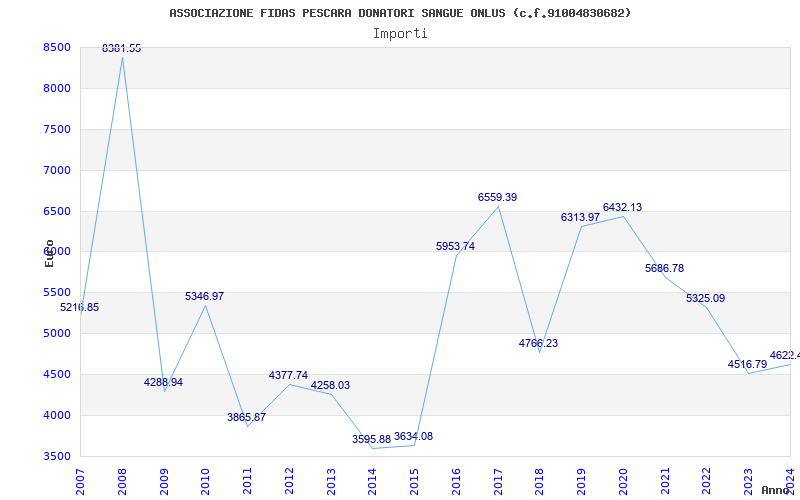Viewport: 800px width, 500px height.
Task: Click the Euro axis title
Action: (x=49, y=254)
